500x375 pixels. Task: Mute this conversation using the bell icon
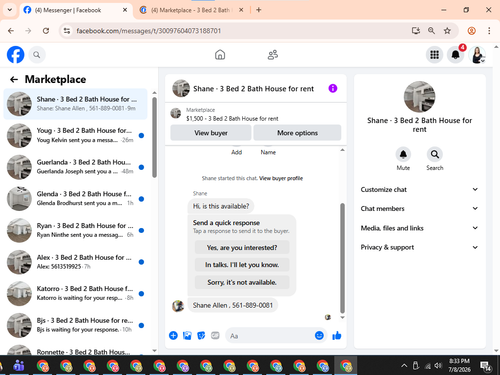403,154
